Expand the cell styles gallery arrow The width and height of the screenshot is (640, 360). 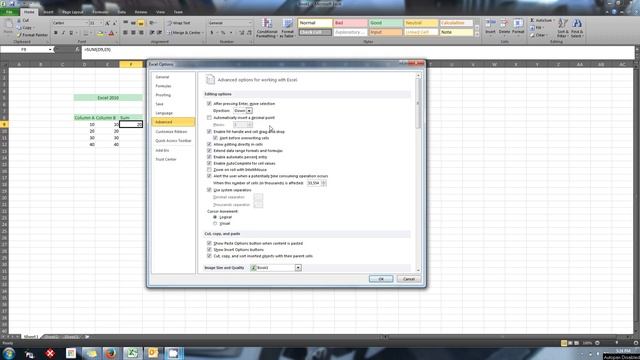tap(477, 34)
